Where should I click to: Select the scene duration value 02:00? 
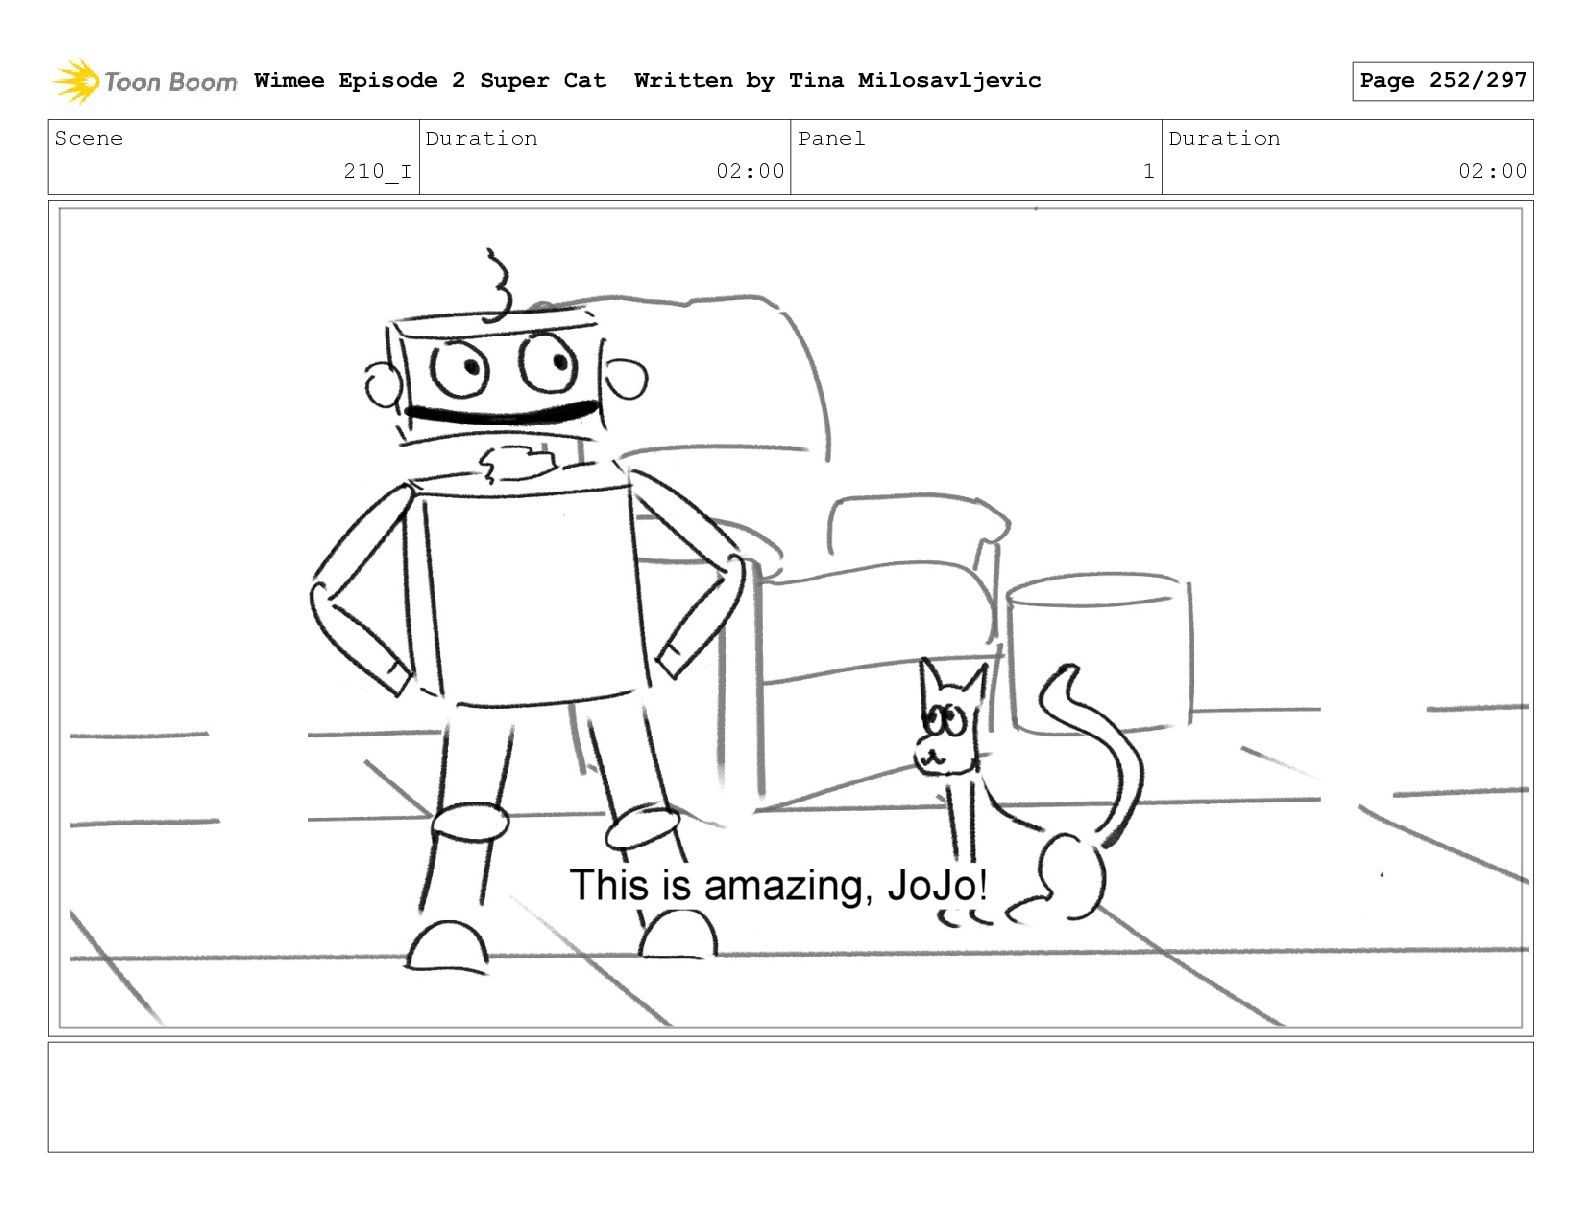tap(750, 171)
